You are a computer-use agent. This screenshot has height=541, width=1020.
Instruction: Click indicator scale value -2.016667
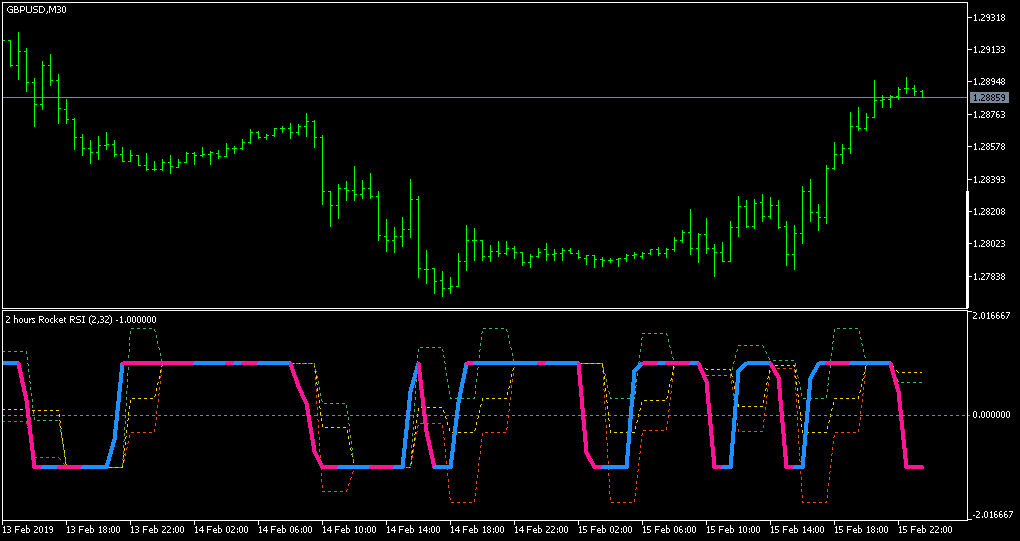tap(991, 515)
